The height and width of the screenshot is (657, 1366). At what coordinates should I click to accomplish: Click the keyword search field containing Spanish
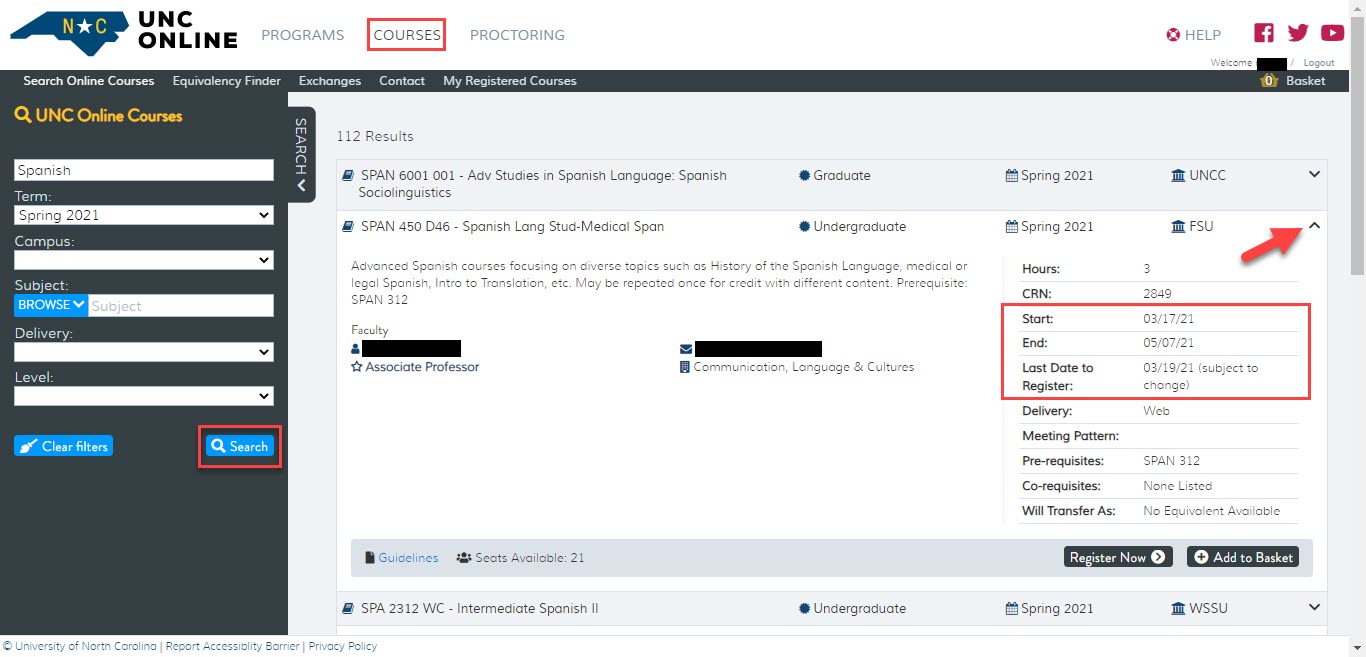(144, 170)
